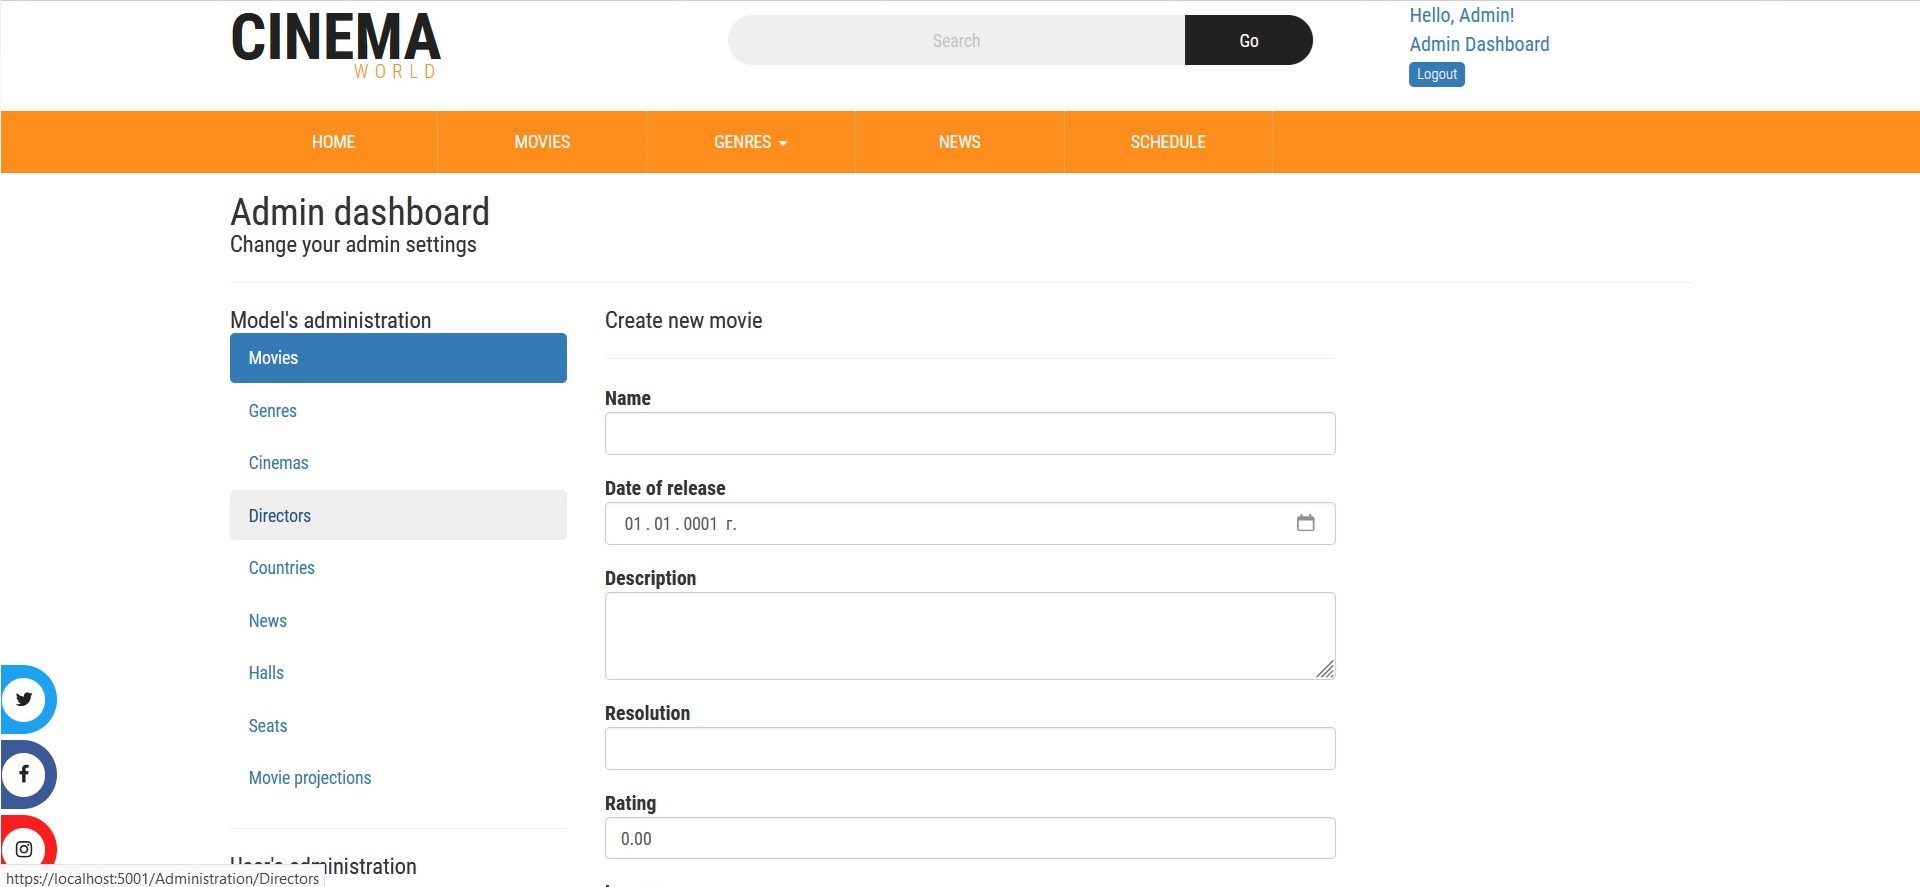Go to the Schedule navigation tab
Screen dimensions: 1920x887
1167,142
